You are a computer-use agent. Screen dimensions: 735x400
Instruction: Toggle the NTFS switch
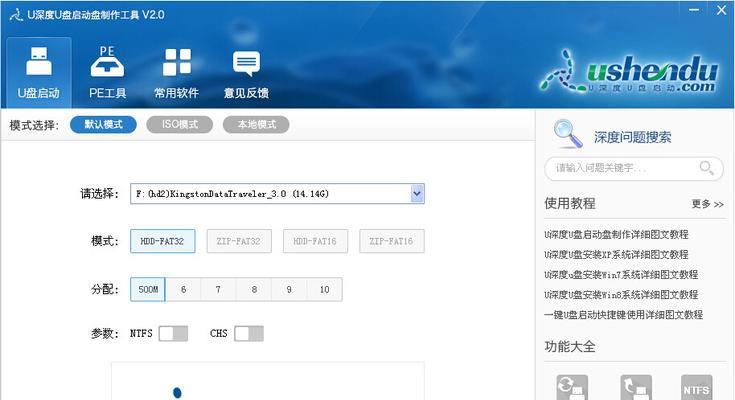pos(173,334)
